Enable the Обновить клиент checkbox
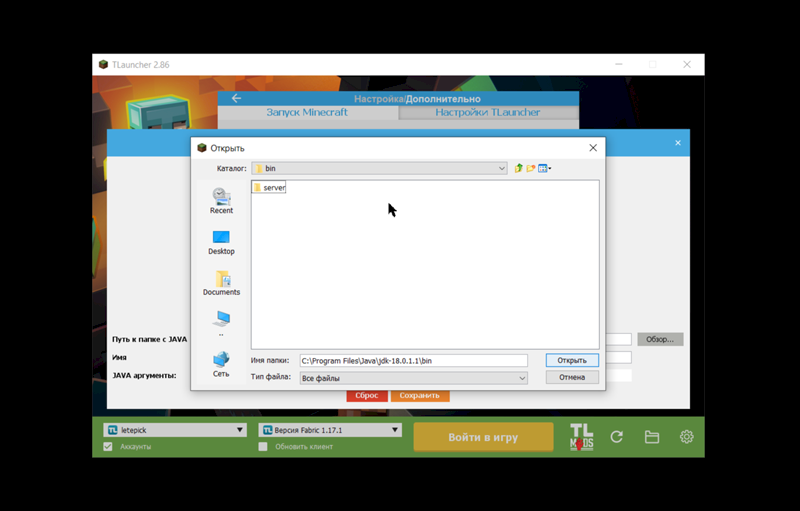 (x=263, y=447)
